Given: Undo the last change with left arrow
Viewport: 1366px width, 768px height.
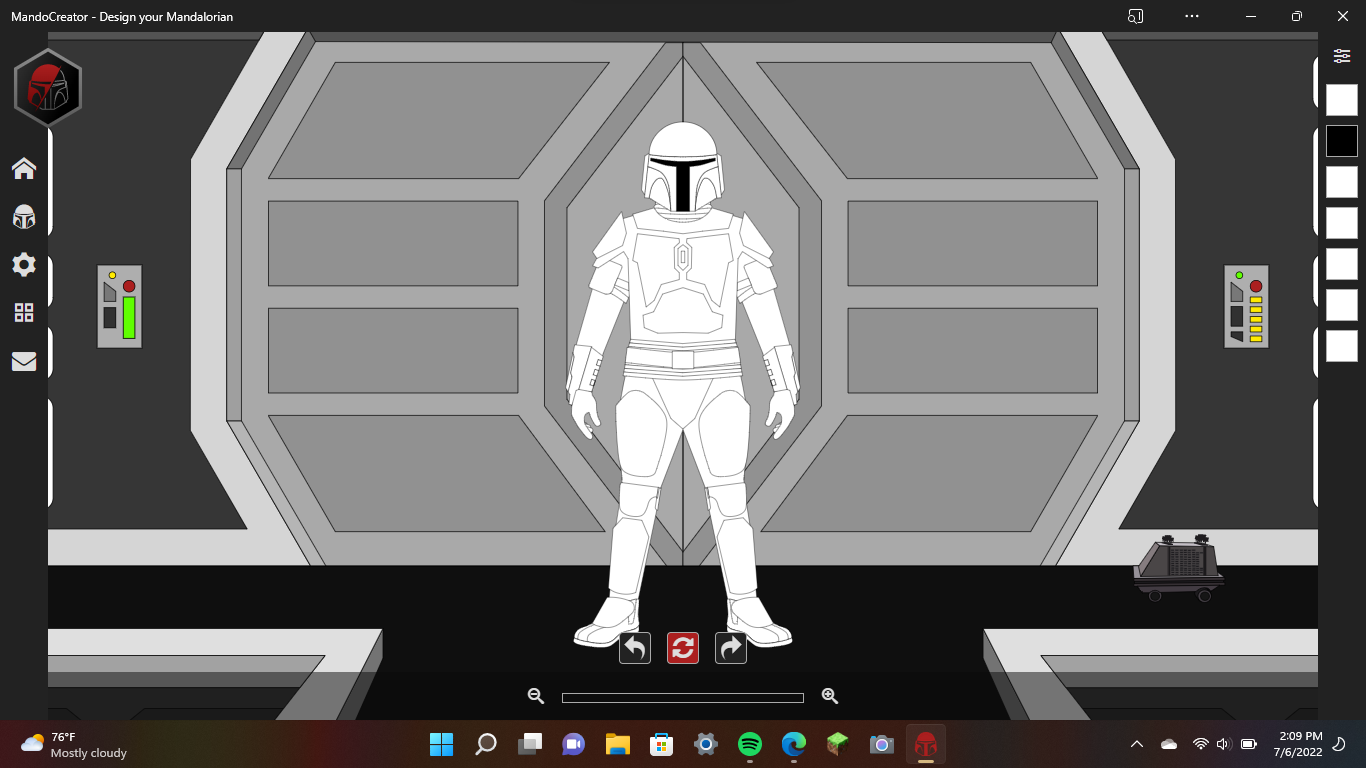Looking at the screenshot, I should point(635,648).
